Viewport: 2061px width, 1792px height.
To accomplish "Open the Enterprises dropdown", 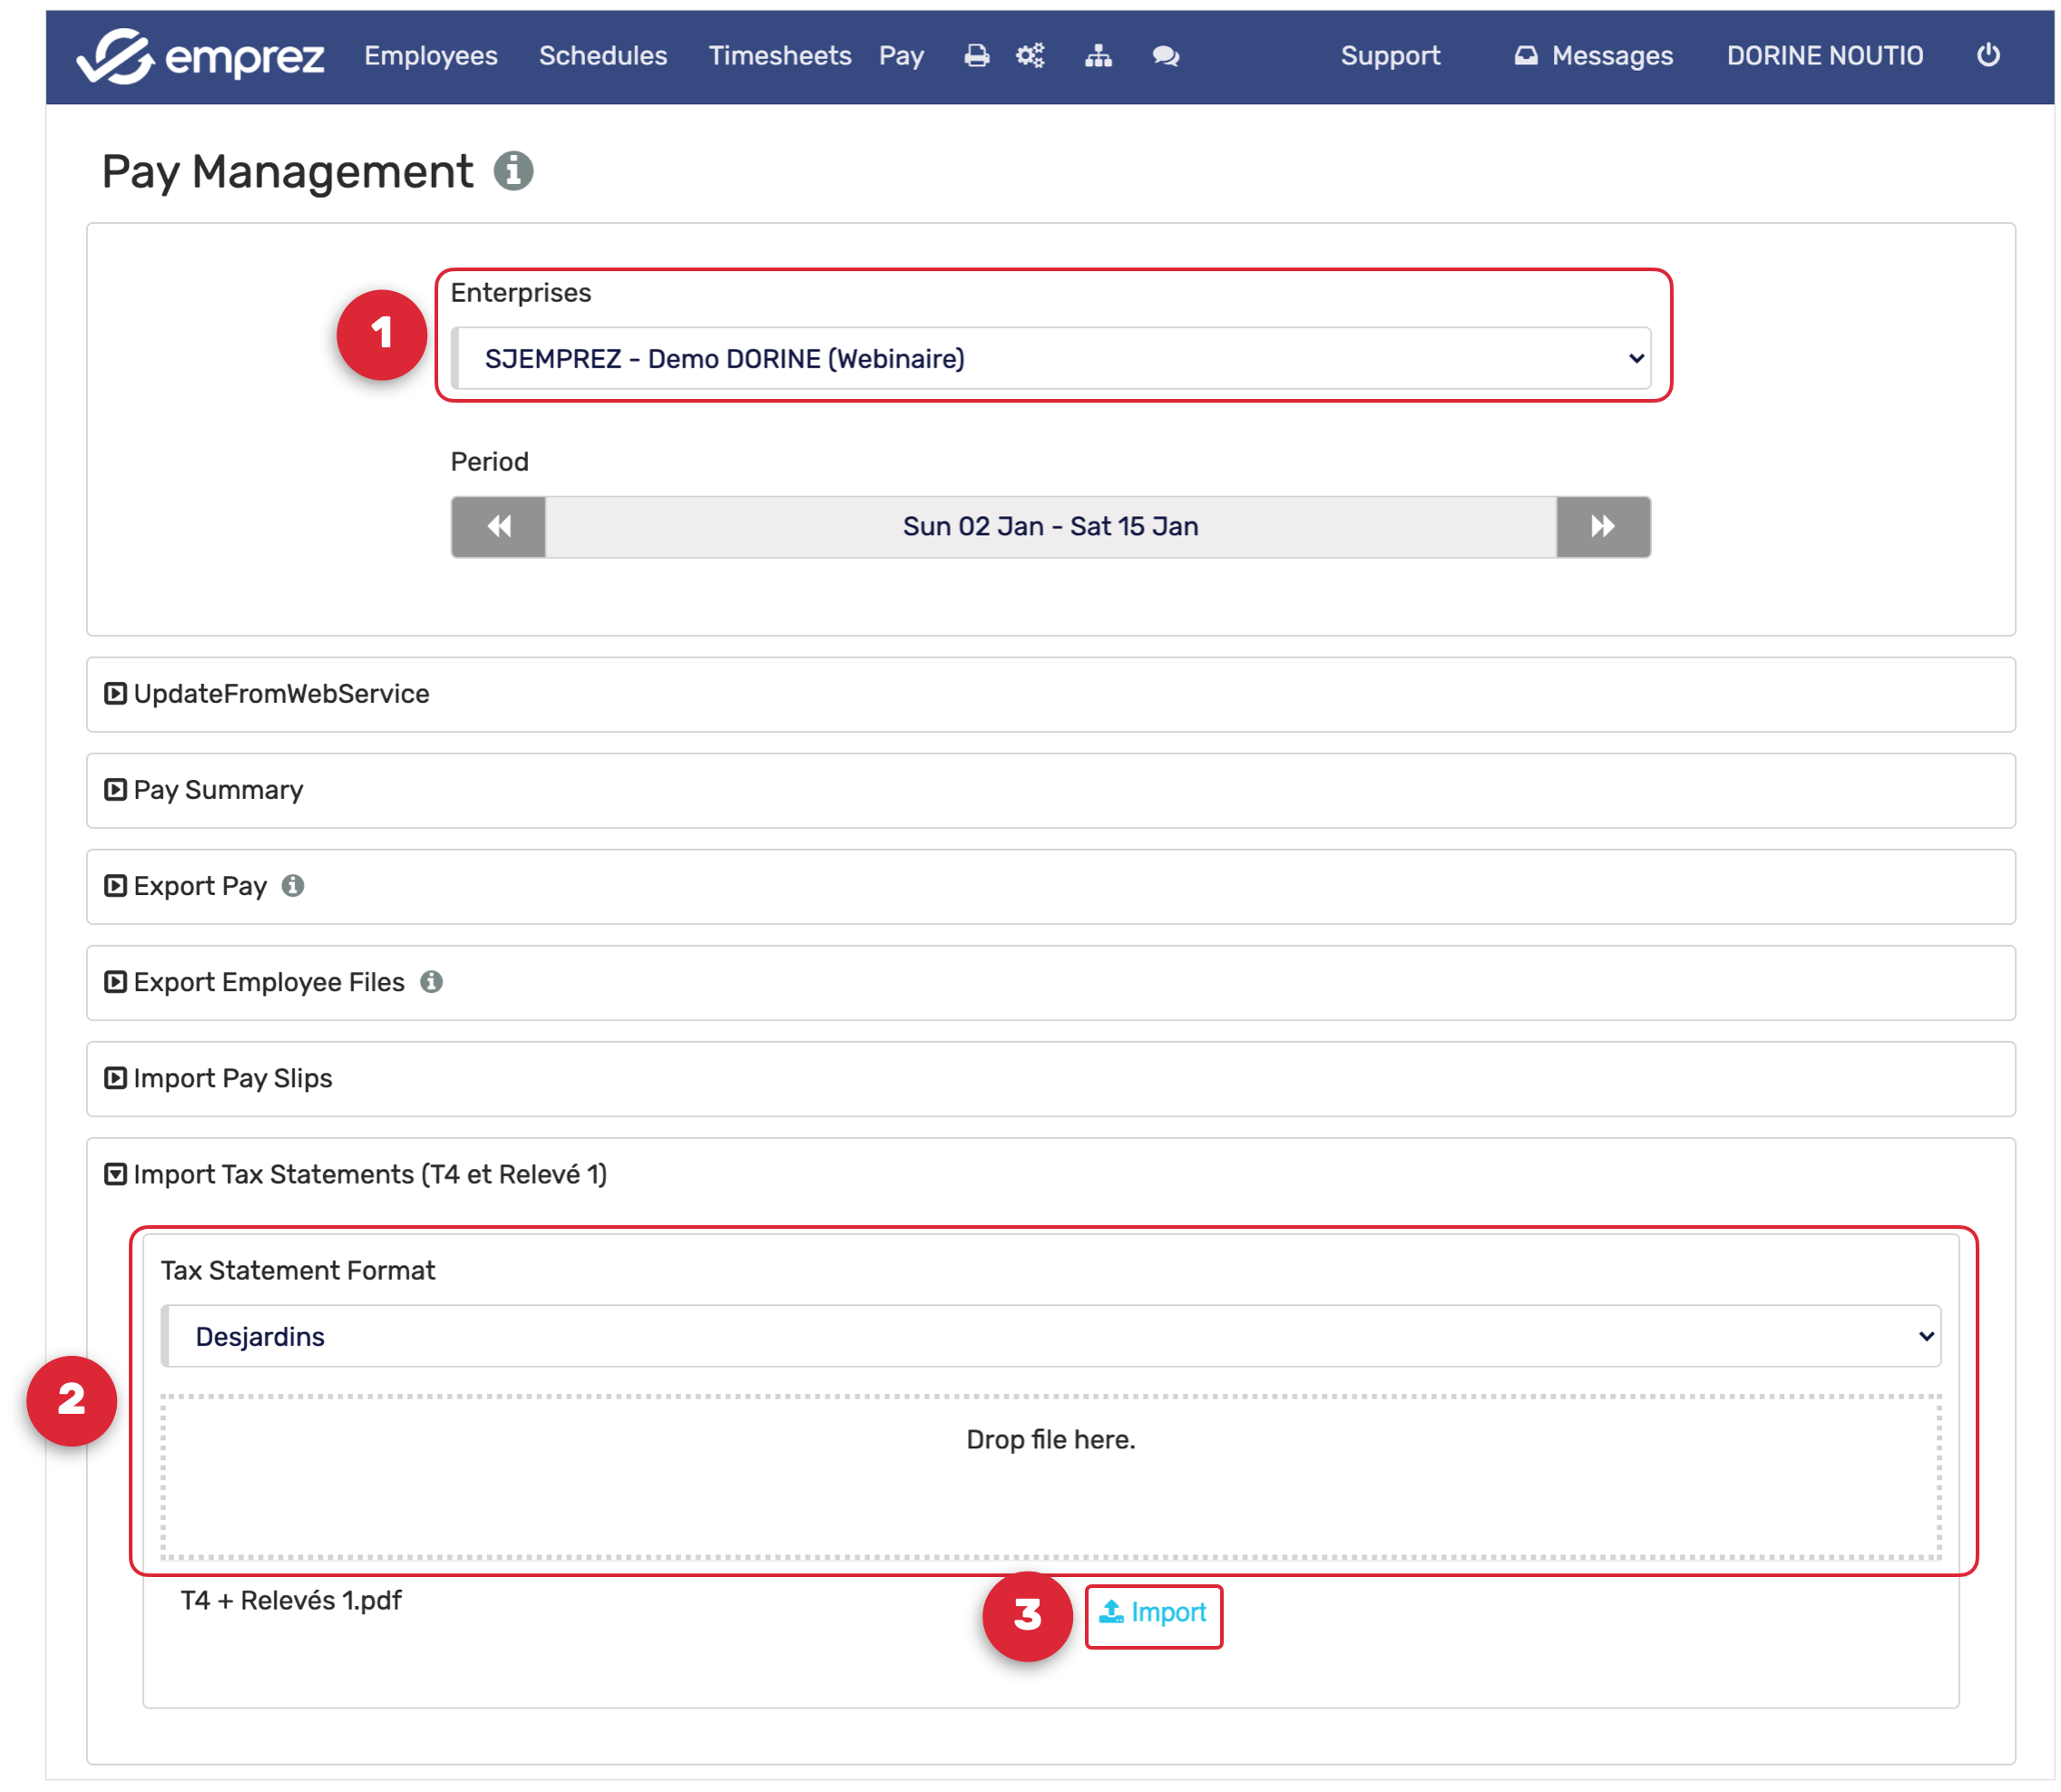I will 1050,358.
